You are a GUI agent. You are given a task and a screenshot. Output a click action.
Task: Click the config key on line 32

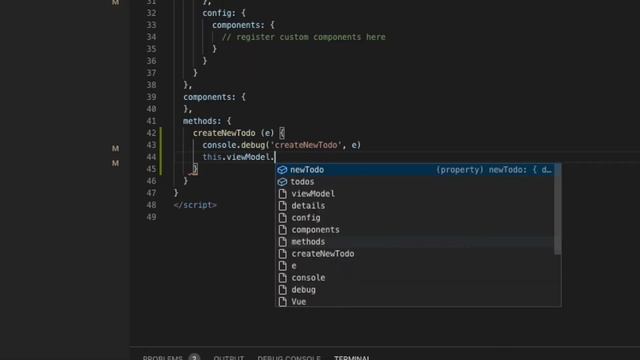coord(219,13)
